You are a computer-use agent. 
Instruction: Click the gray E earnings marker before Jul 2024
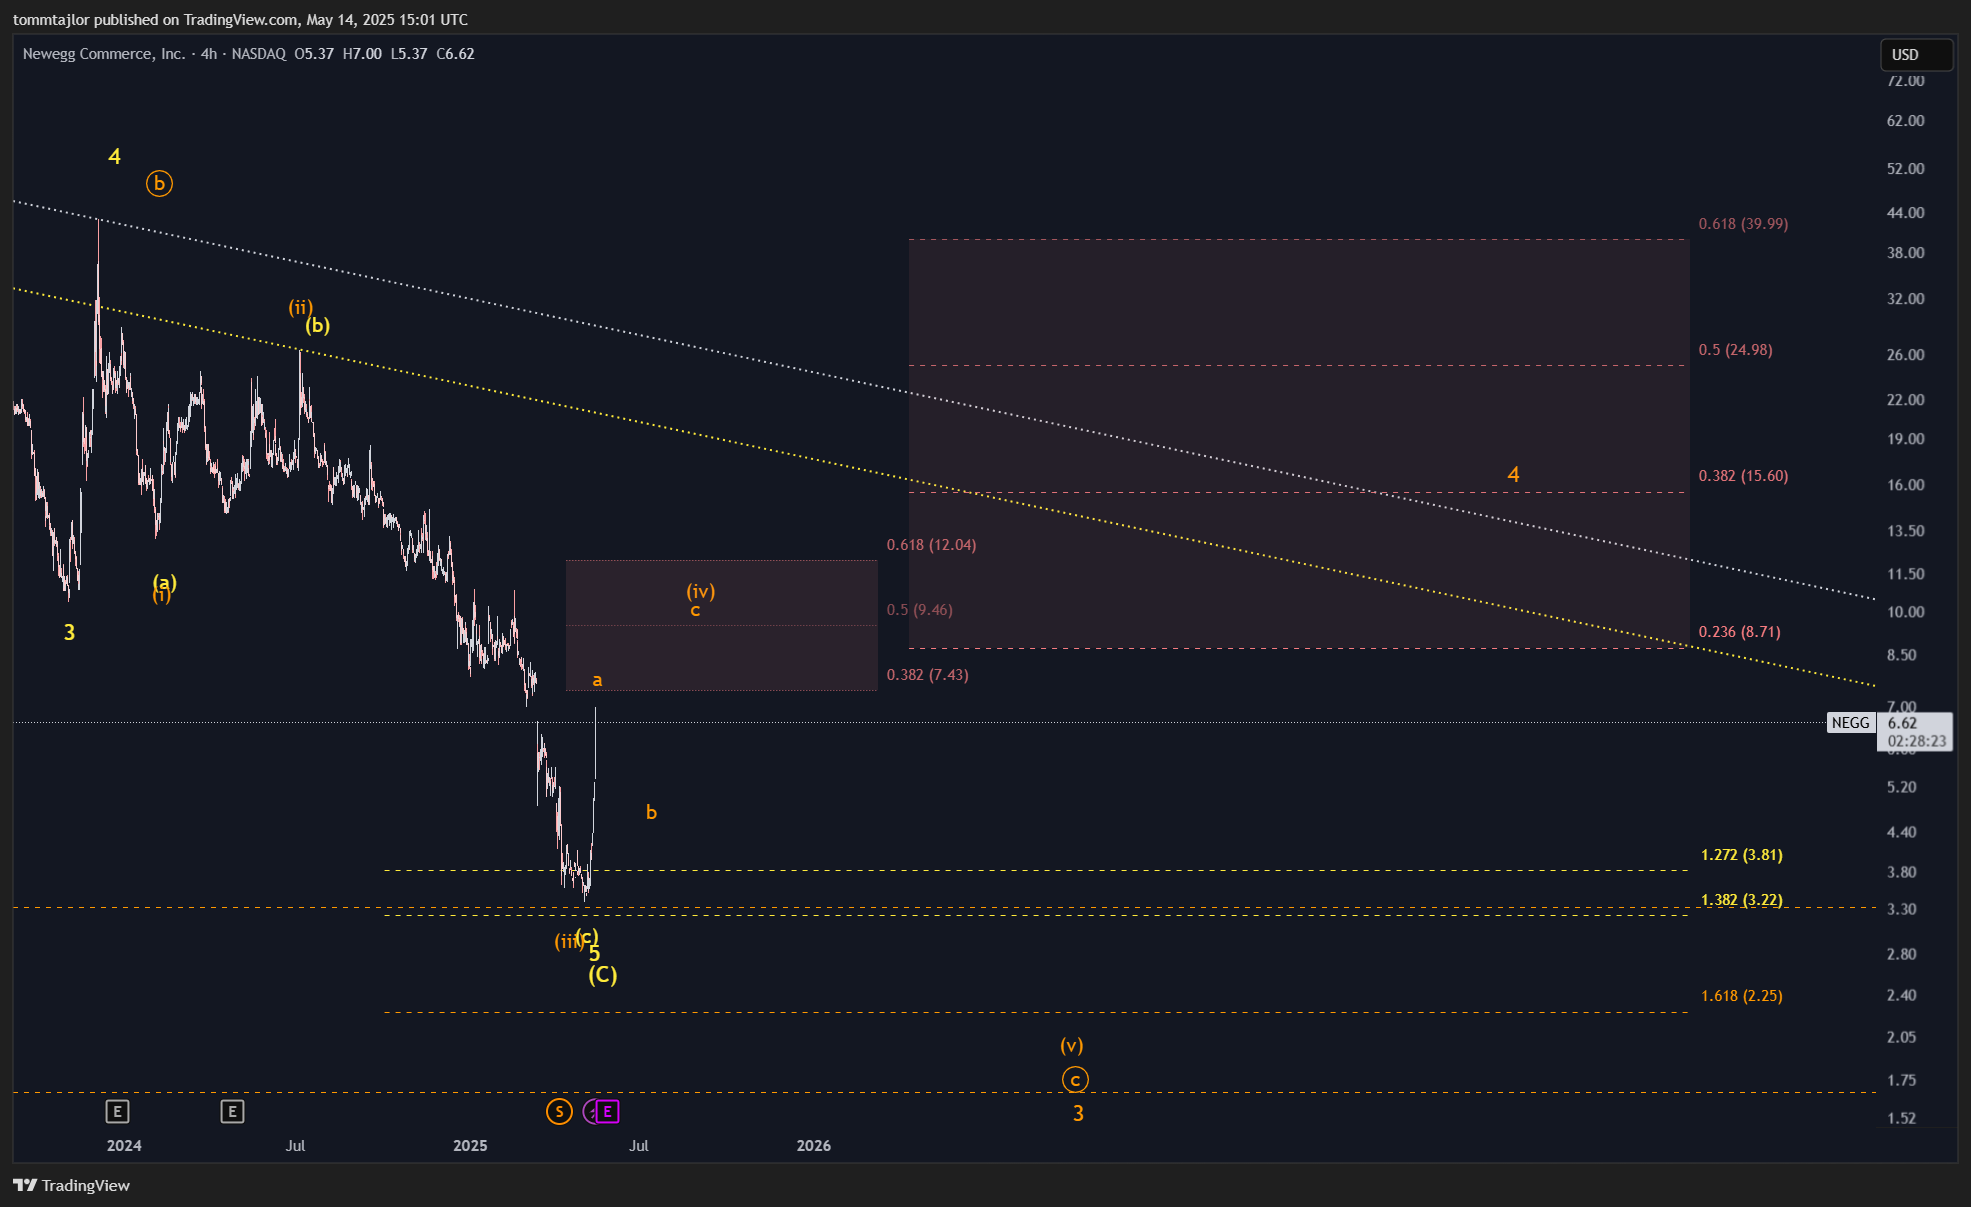232,1111
